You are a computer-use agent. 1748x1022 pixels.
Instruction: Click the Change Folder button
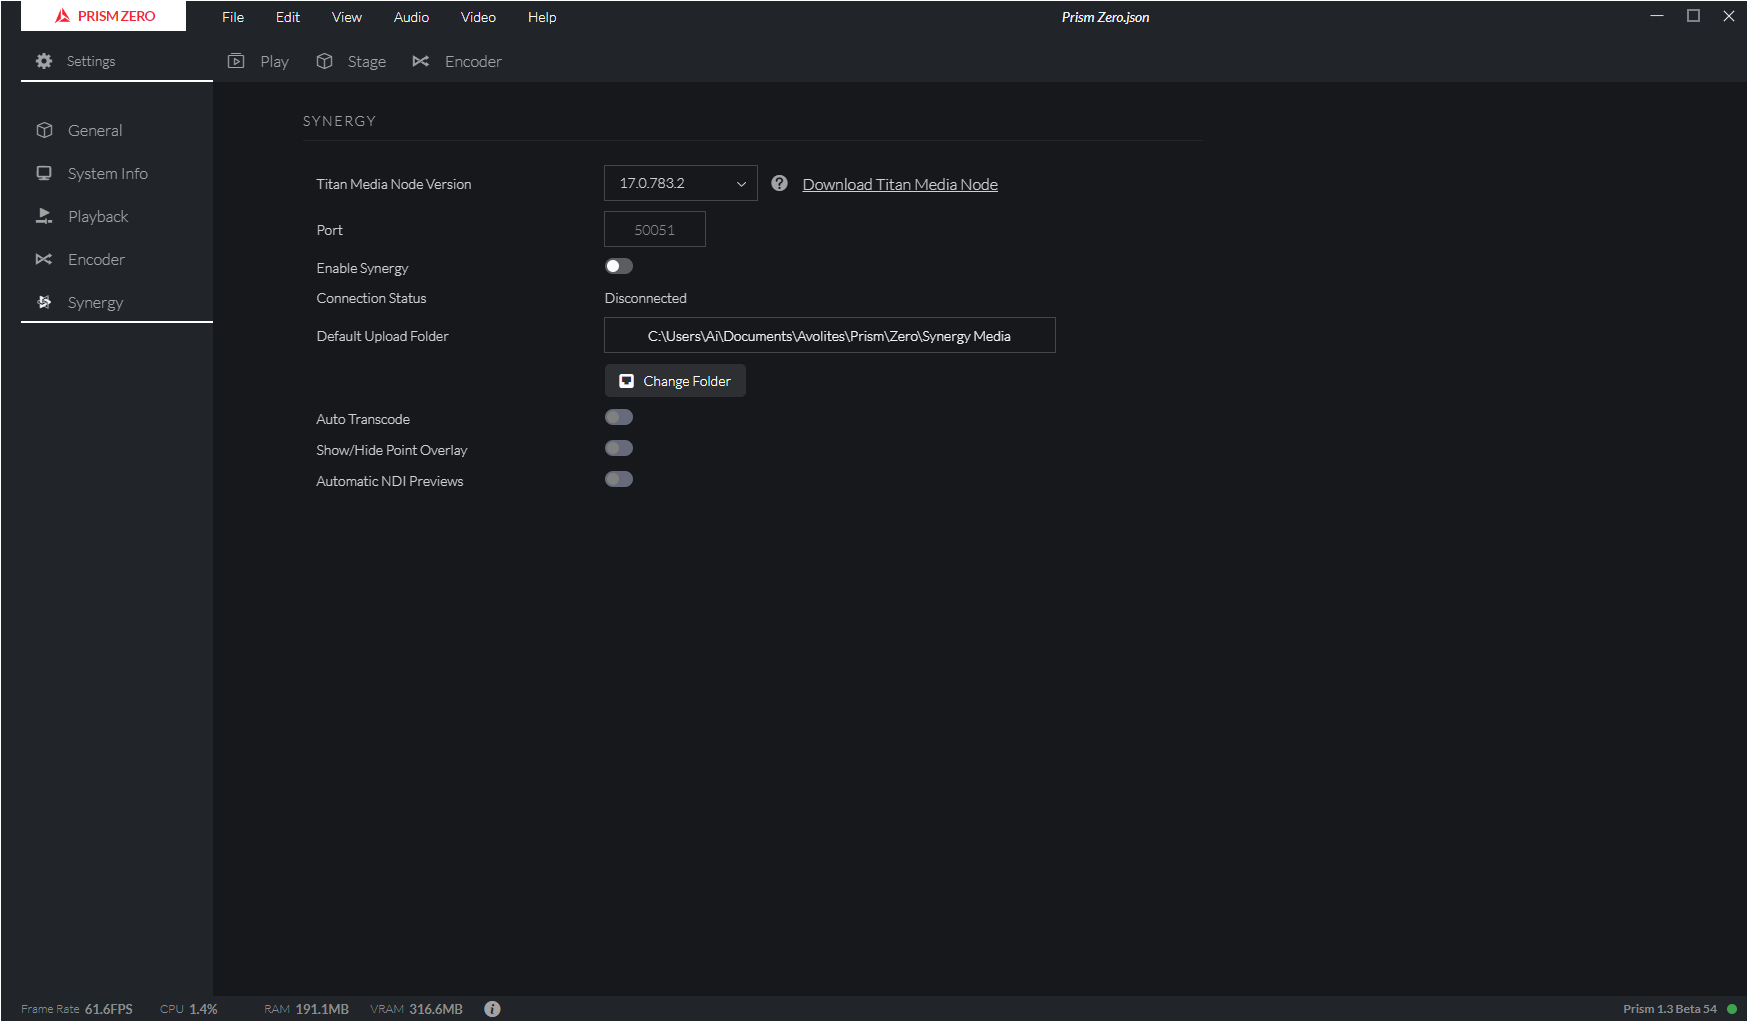pos(675,381)
